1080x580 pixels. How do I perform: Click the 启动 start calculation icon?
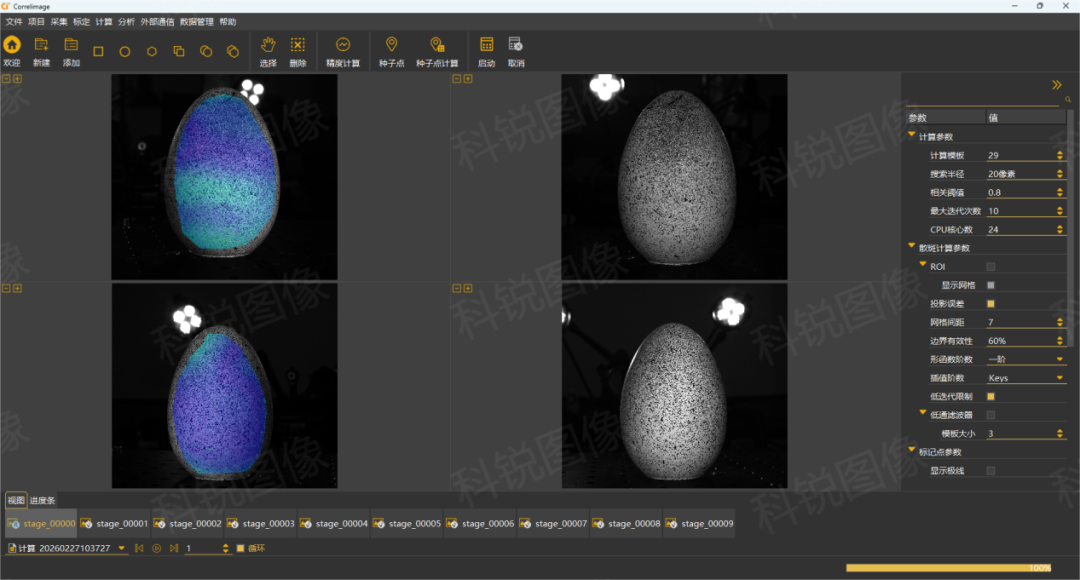click(x=486, y=45)
